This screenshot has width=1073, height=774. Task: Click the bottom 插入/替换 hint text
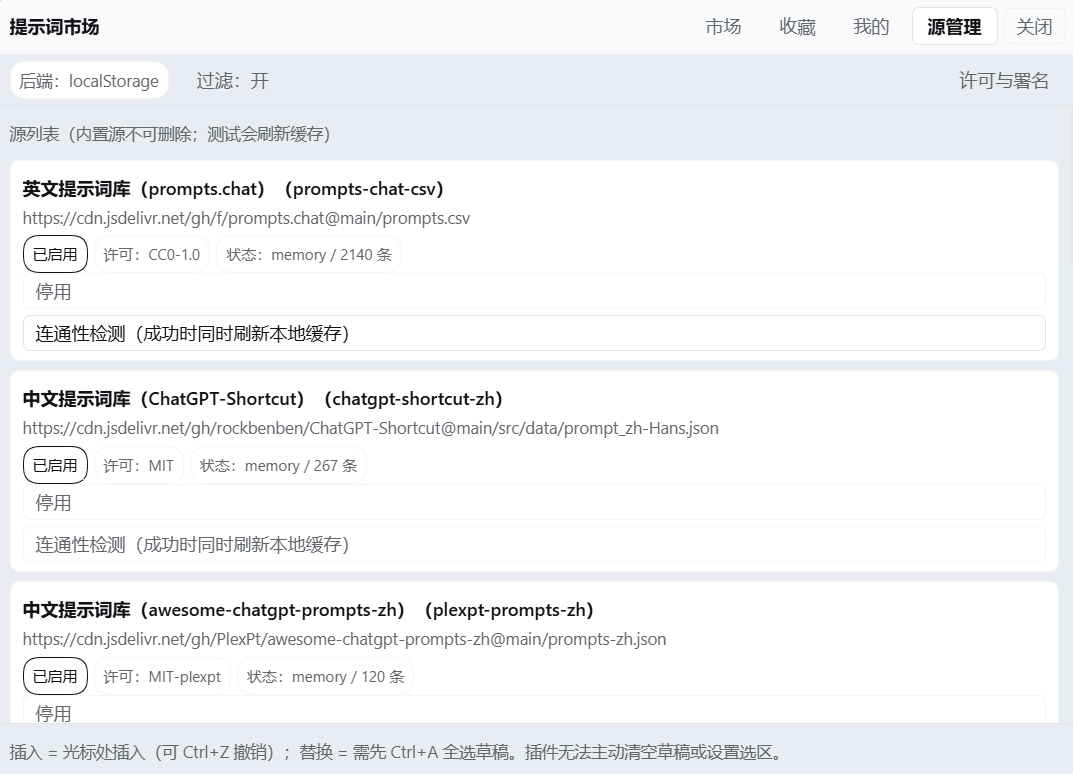coord(396,752)
